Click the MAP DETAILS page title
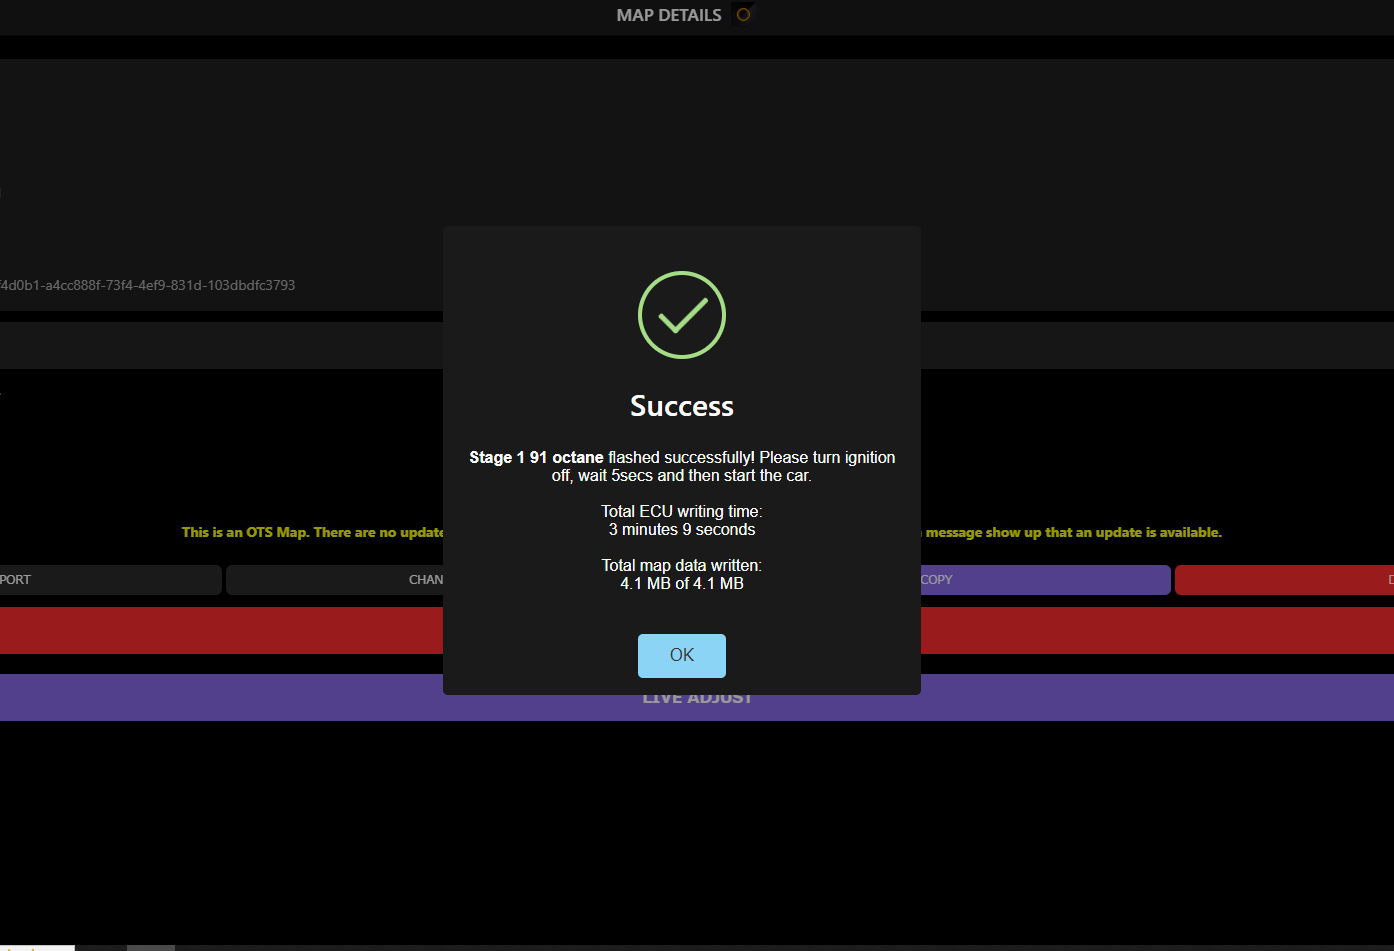The image size is (1394, 951). tap(669, 15)
